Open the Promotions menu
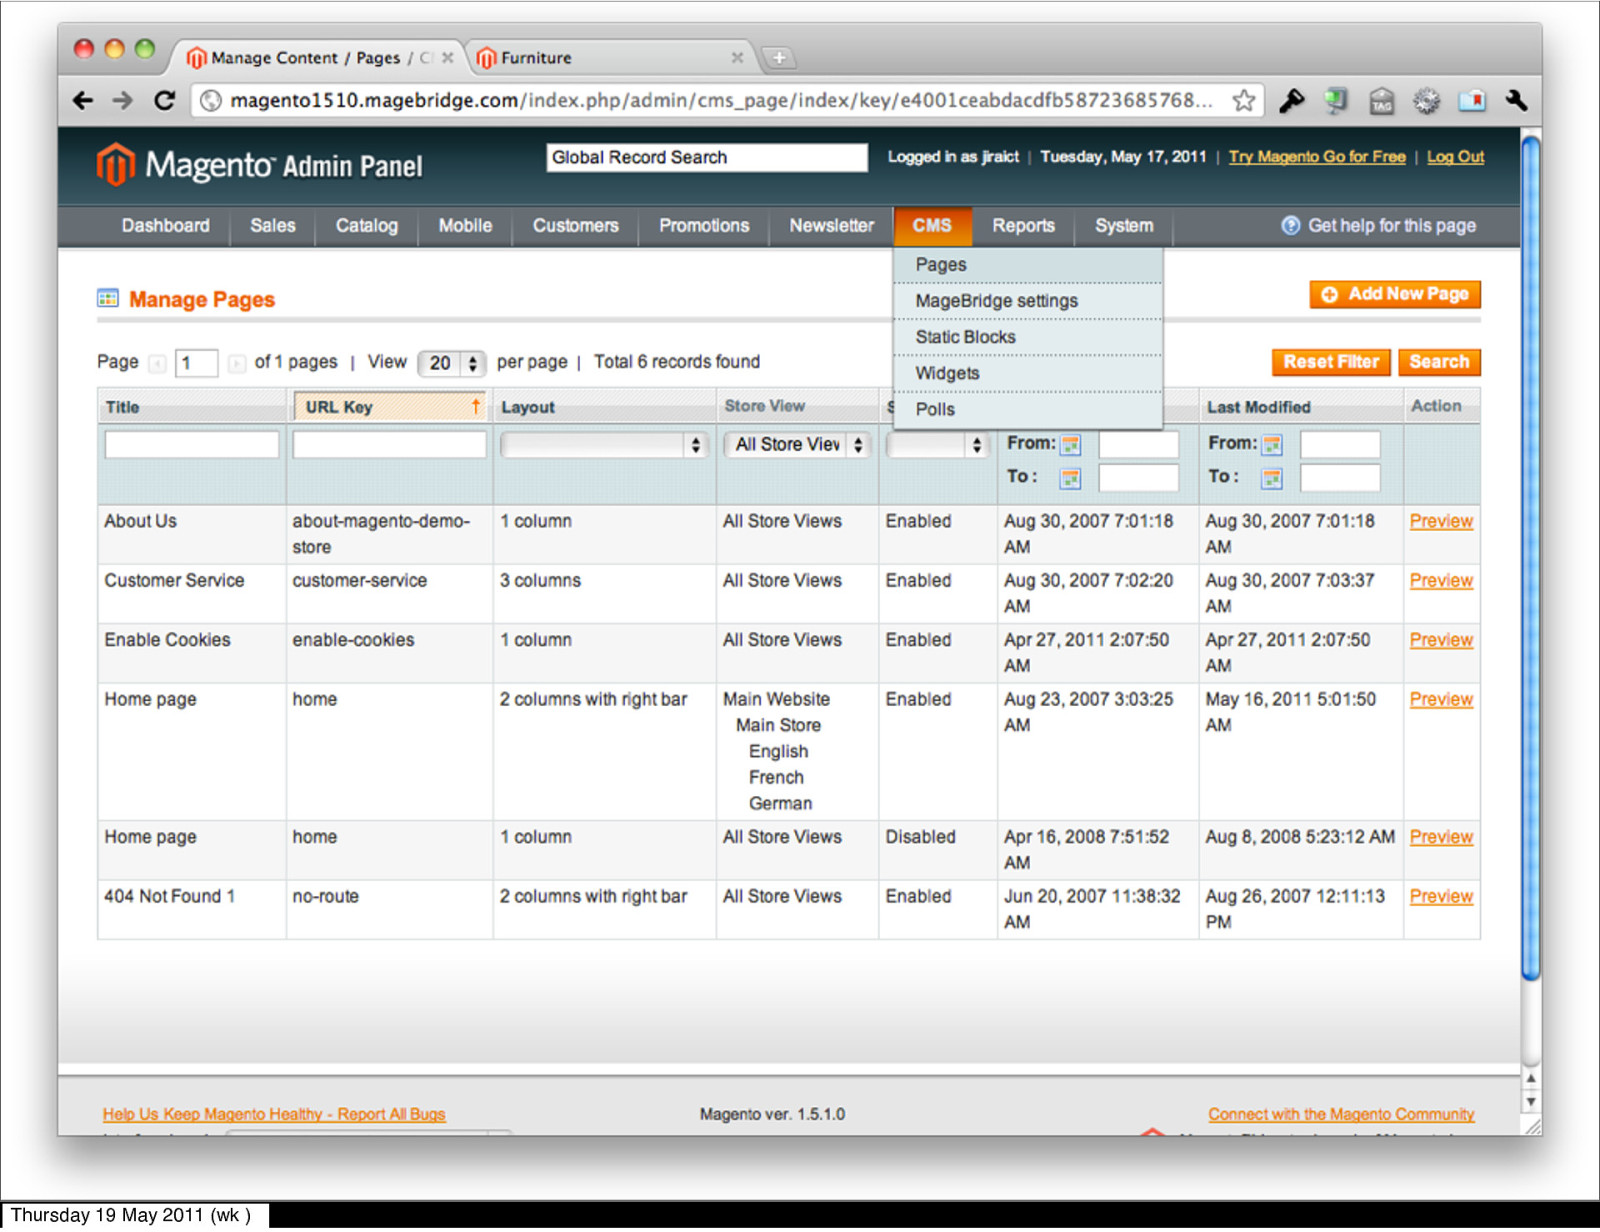The image size is (1600, 1232). pos(704,226)
